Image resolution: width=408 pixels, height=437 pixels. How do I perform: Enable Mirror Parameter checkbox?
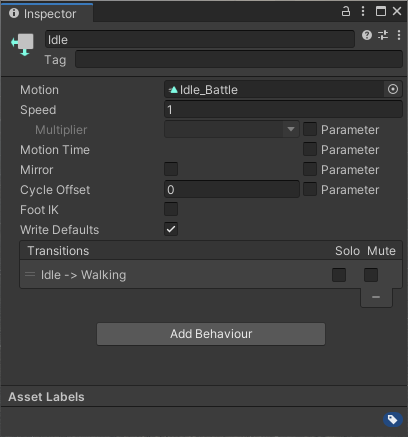tap(310, 169)
